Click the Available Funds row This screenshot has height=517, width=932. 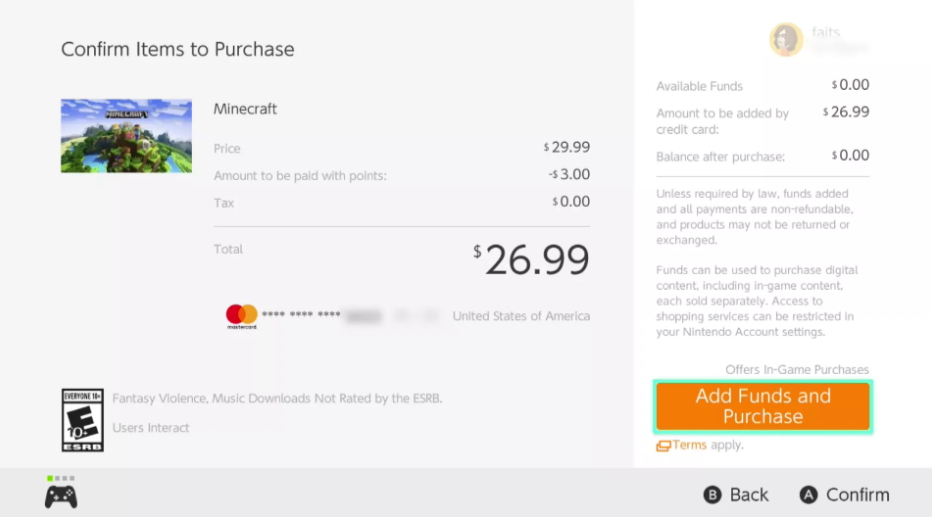(763, 86)
